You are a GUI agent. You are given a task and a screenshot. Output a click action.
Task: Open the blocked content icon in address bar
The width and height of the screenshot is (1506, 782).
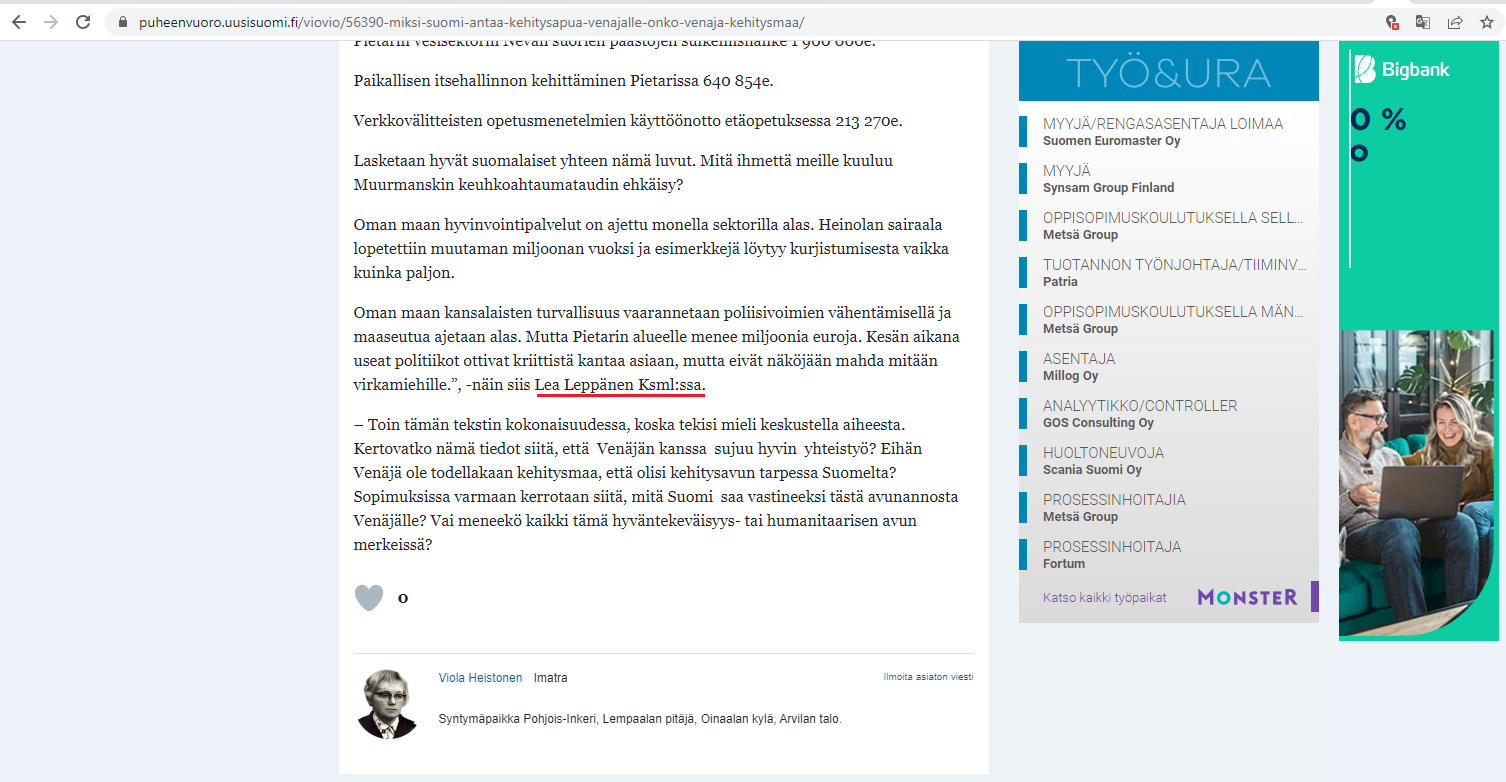[1391, 22]
